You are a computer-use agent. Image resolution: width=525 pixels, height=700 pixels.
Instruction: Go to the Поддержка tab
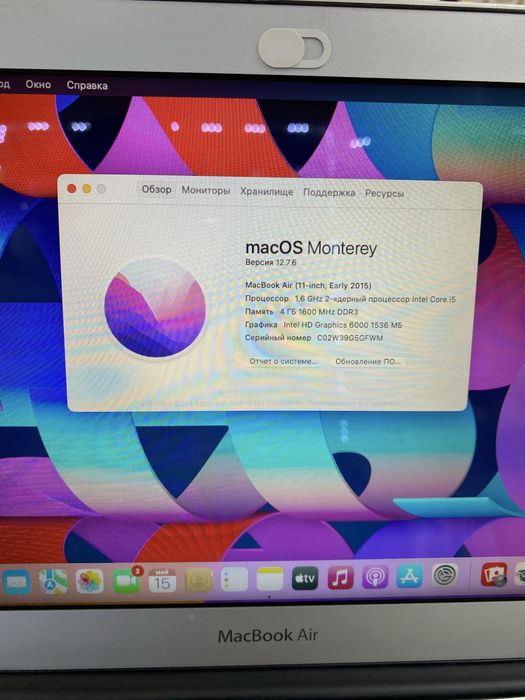pos(329,192)
